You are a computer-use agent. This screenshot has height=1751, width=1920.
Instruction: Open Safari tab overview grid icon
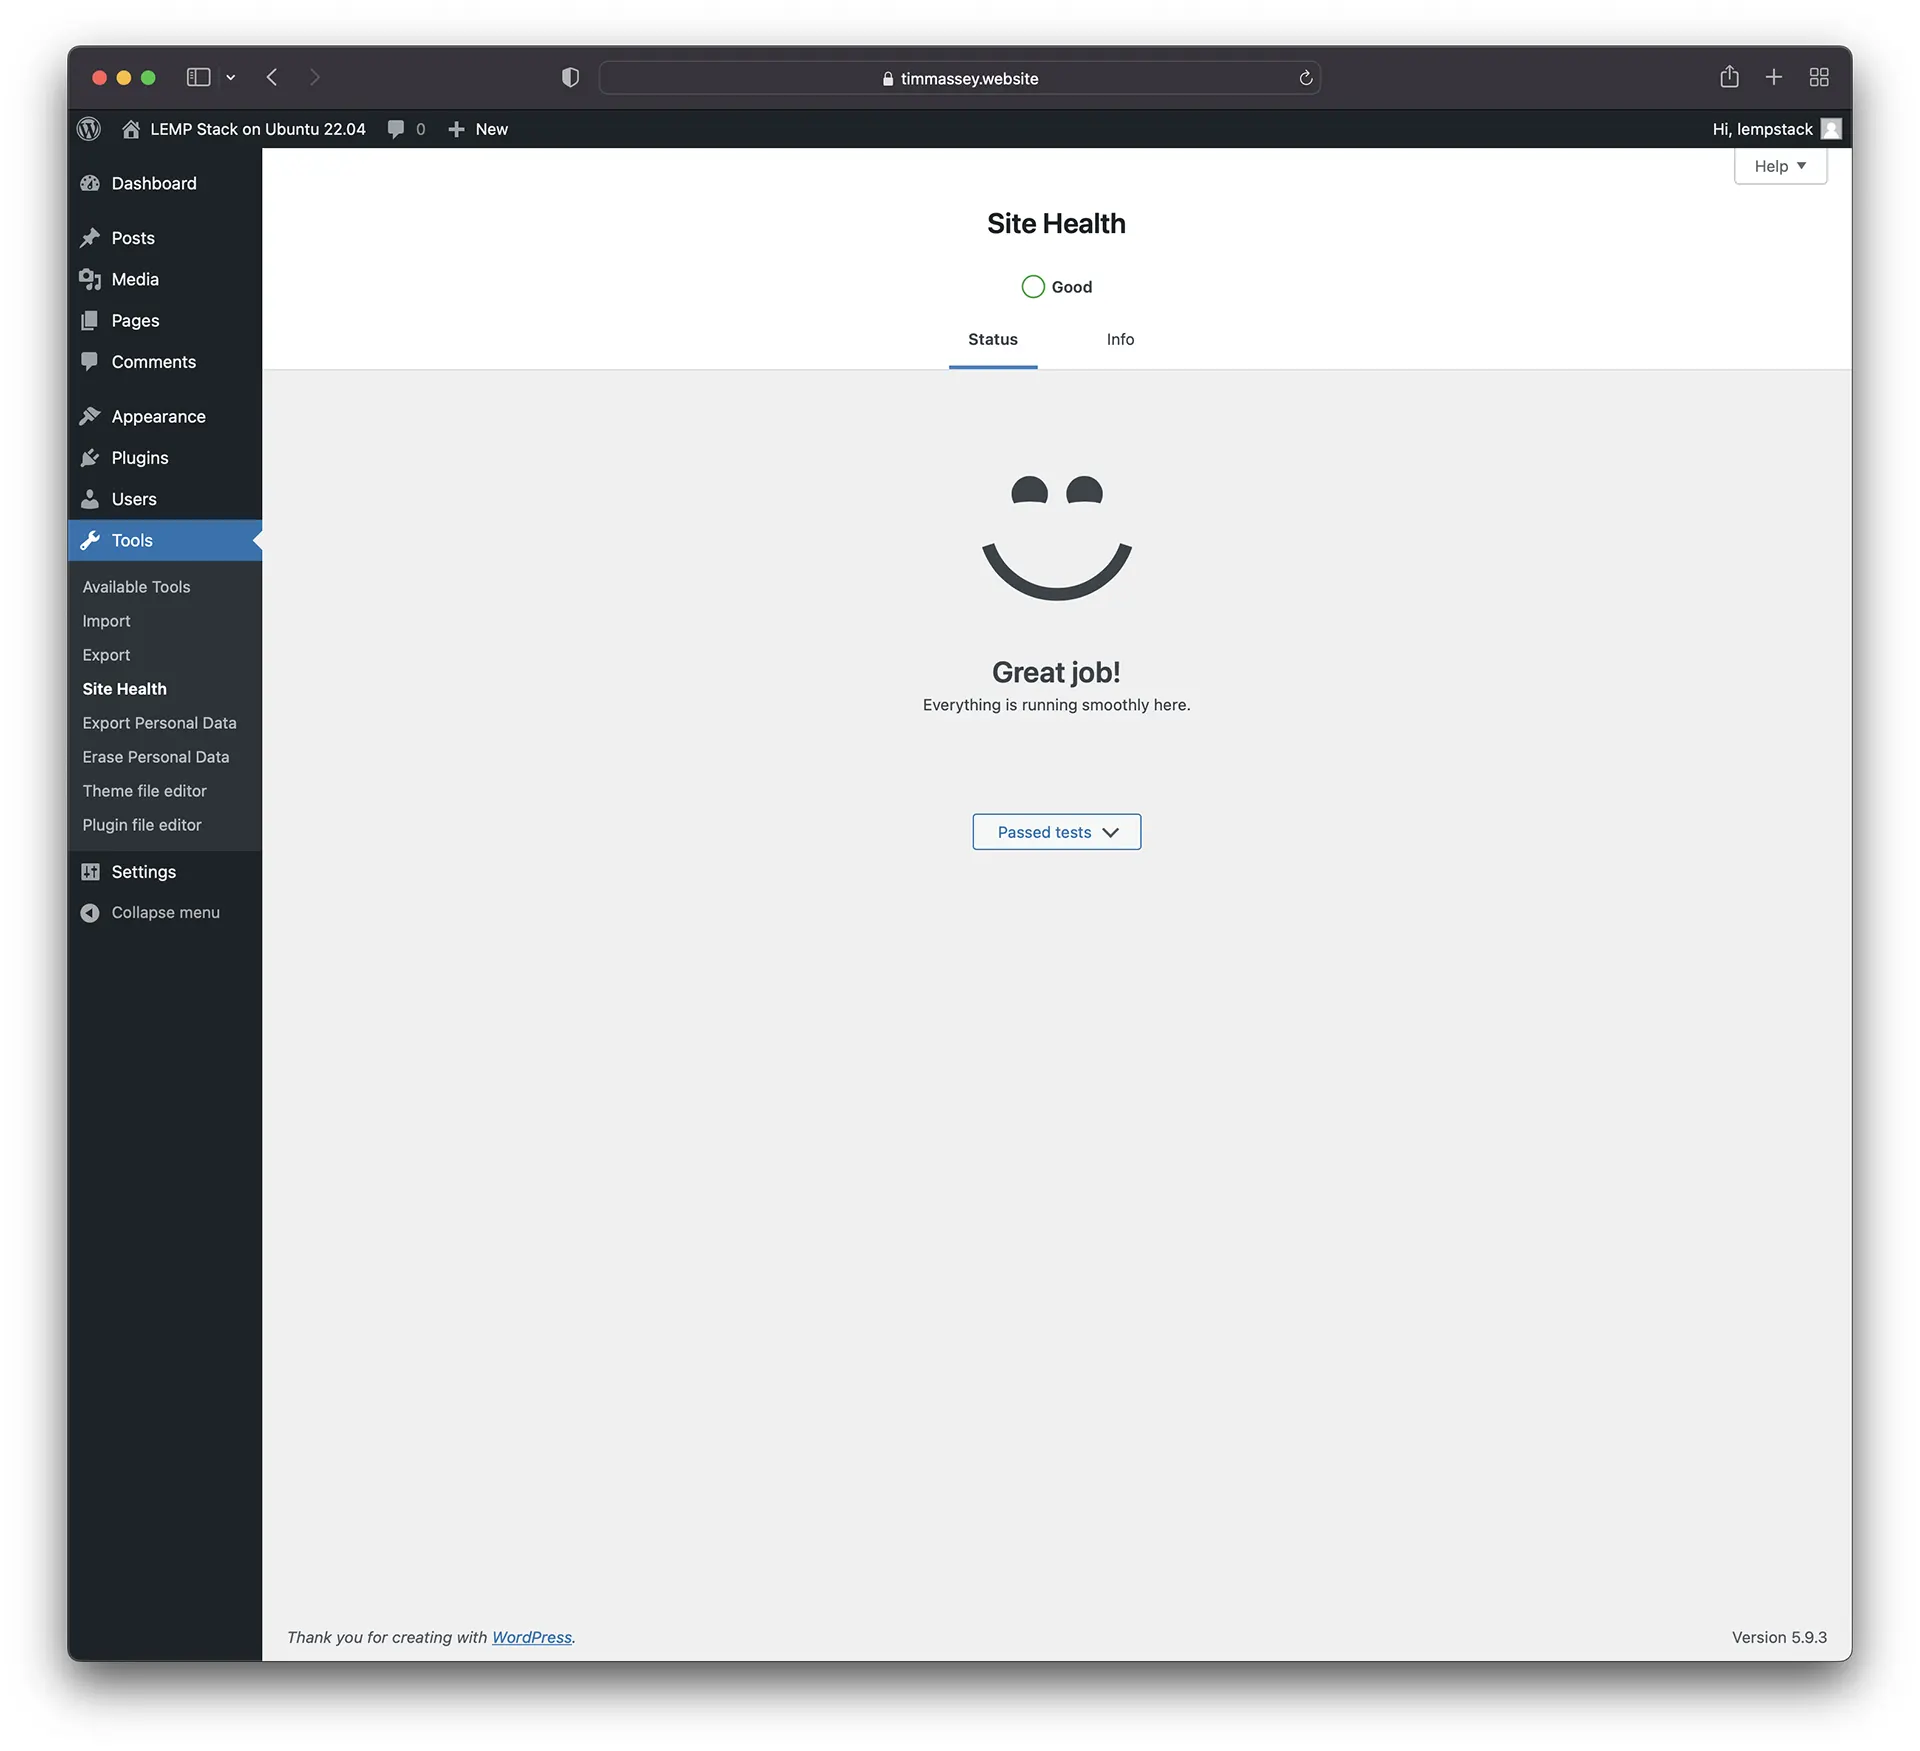[1819, 77]
